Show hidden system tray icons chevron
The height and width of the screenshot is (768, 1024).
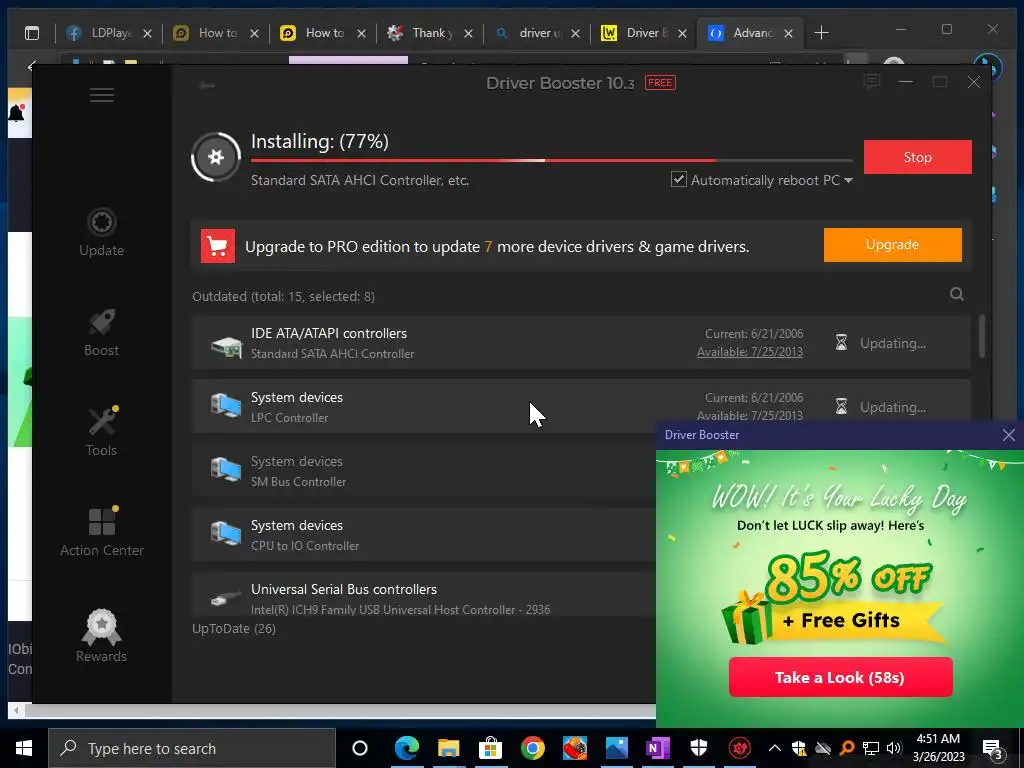(x=775, y=748)
